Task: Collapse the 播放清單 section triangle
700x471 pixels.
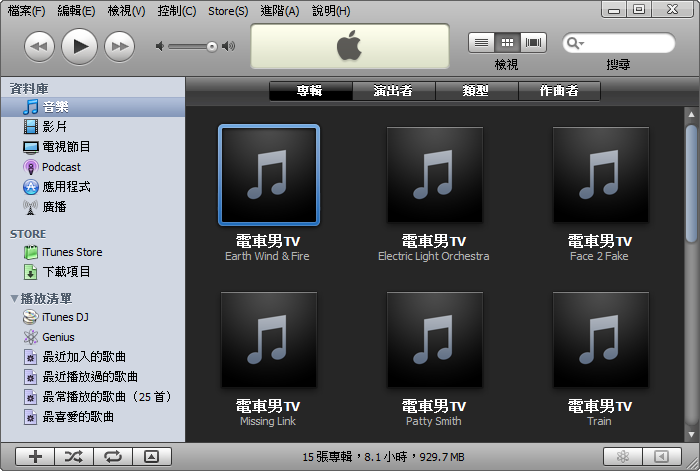Action: coord(14,298)
